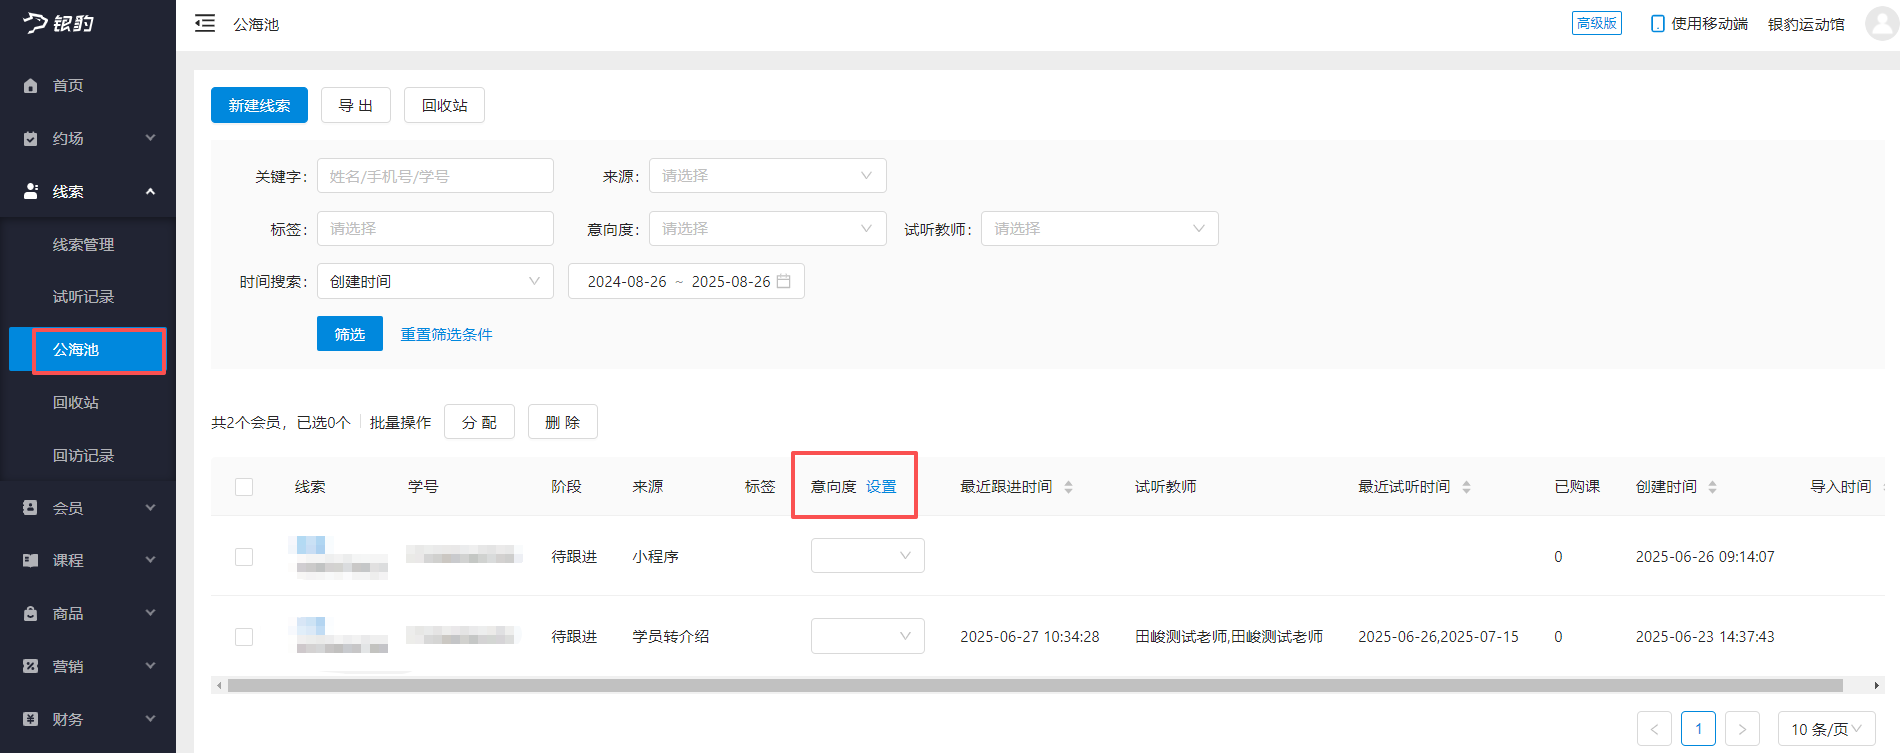Go to next page arrow
This screenshot has width=1900, height=753.
[x=1742, y=729]
